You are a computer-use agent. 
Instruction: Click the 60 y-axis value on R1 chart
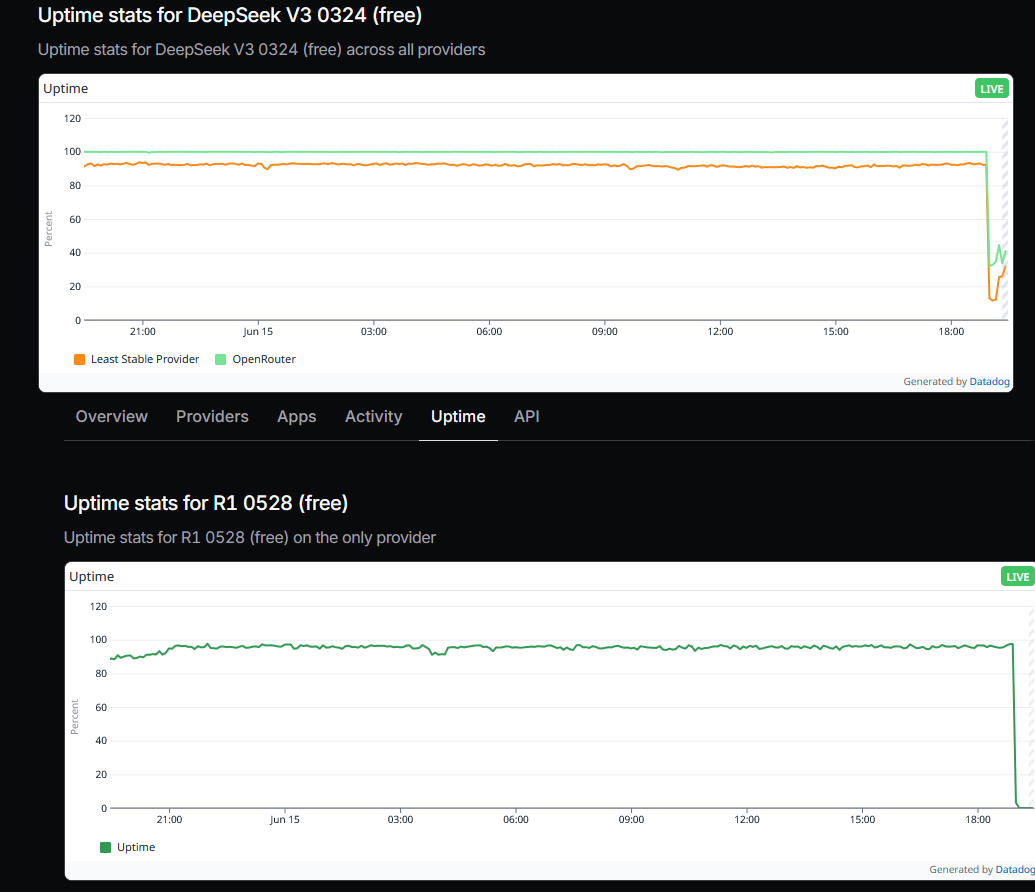[x=101, y=707]
